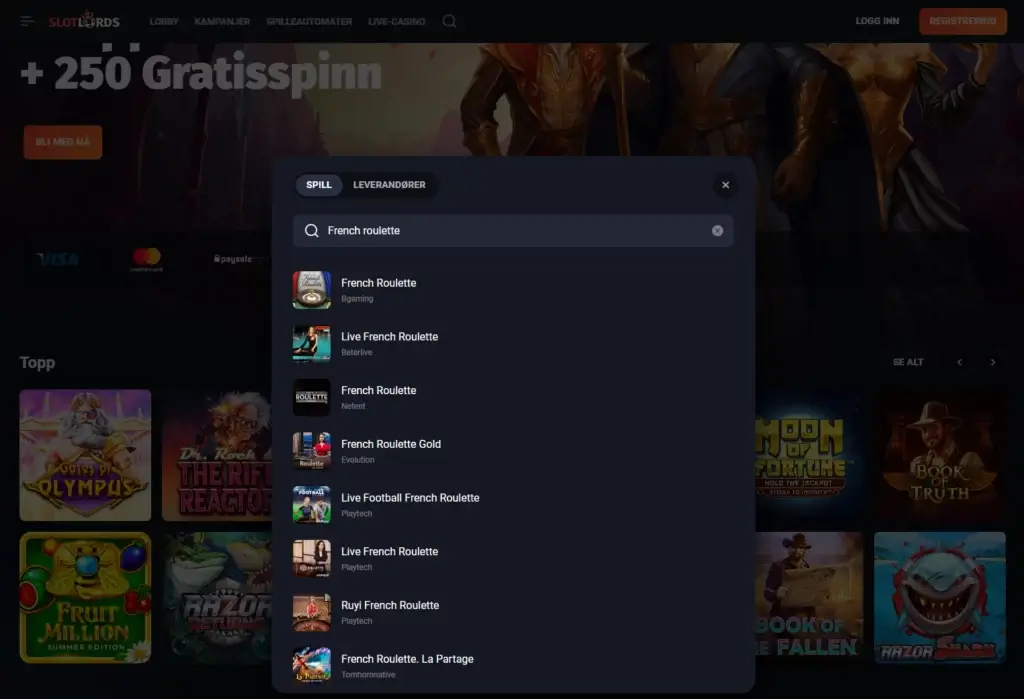
Task: Open Razor Shark game tile
Action: pos(940,598)
